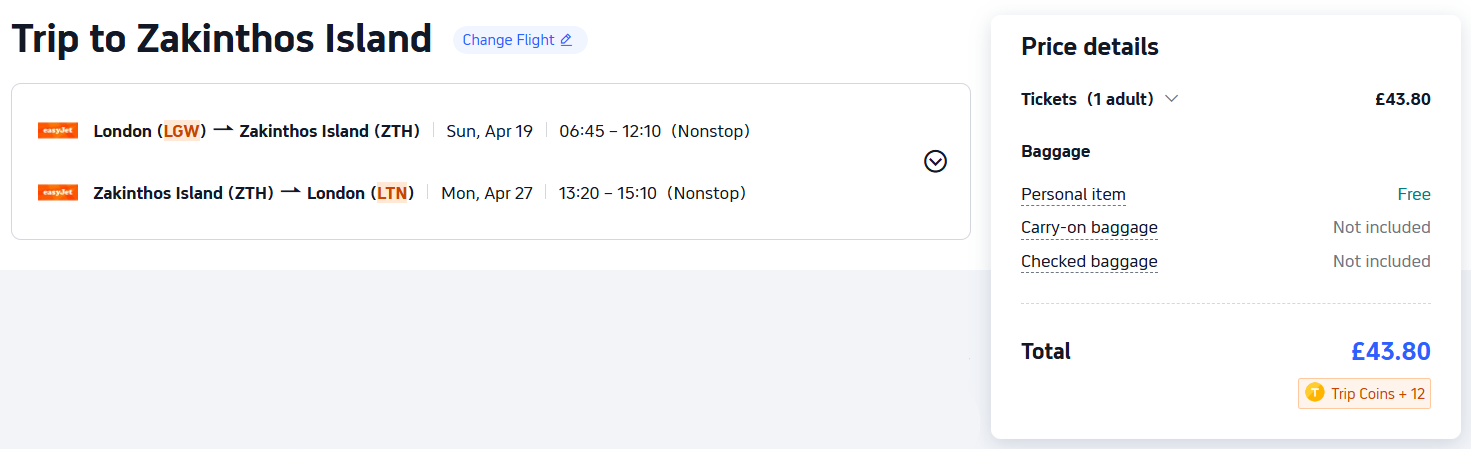Expand flight details with the circled chevron

click(935, 161)
